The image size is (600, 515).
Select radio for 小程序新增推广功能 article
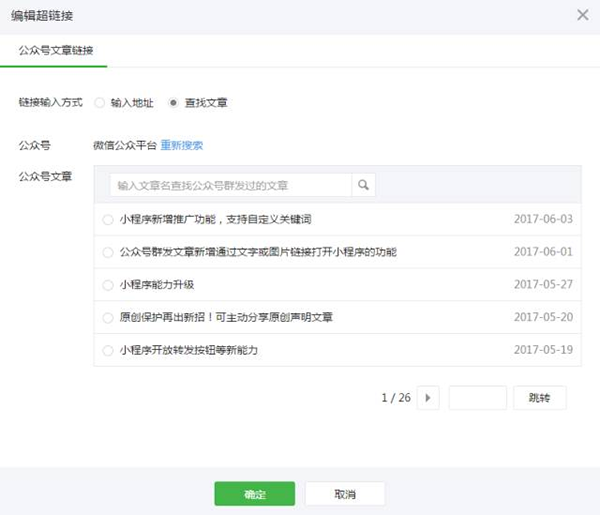coord(108,219)
